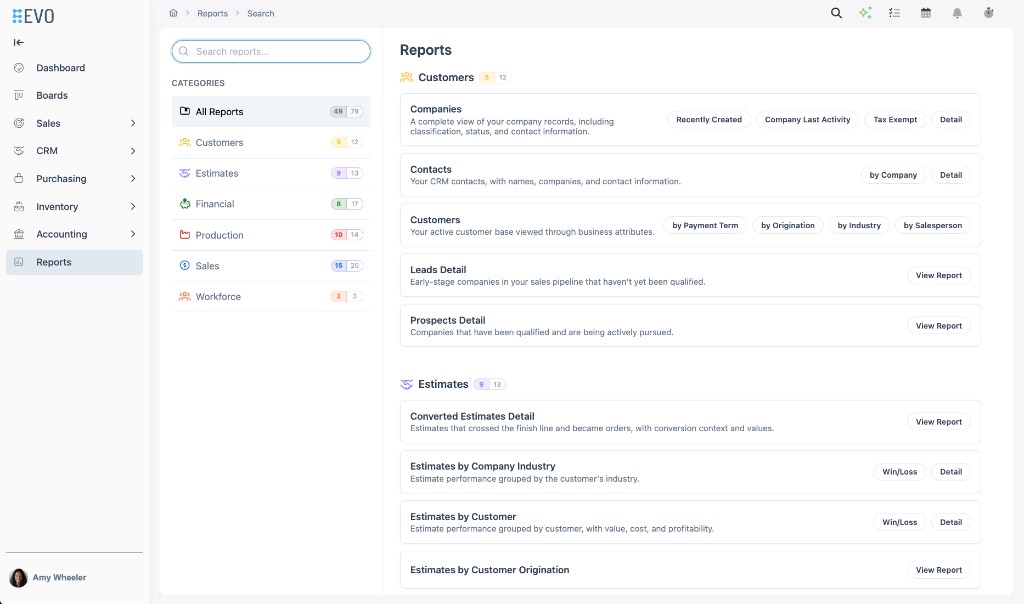
Task: View Report for Converted Estimates Detail
Action: pyautogui.click(x=938, y=422)
